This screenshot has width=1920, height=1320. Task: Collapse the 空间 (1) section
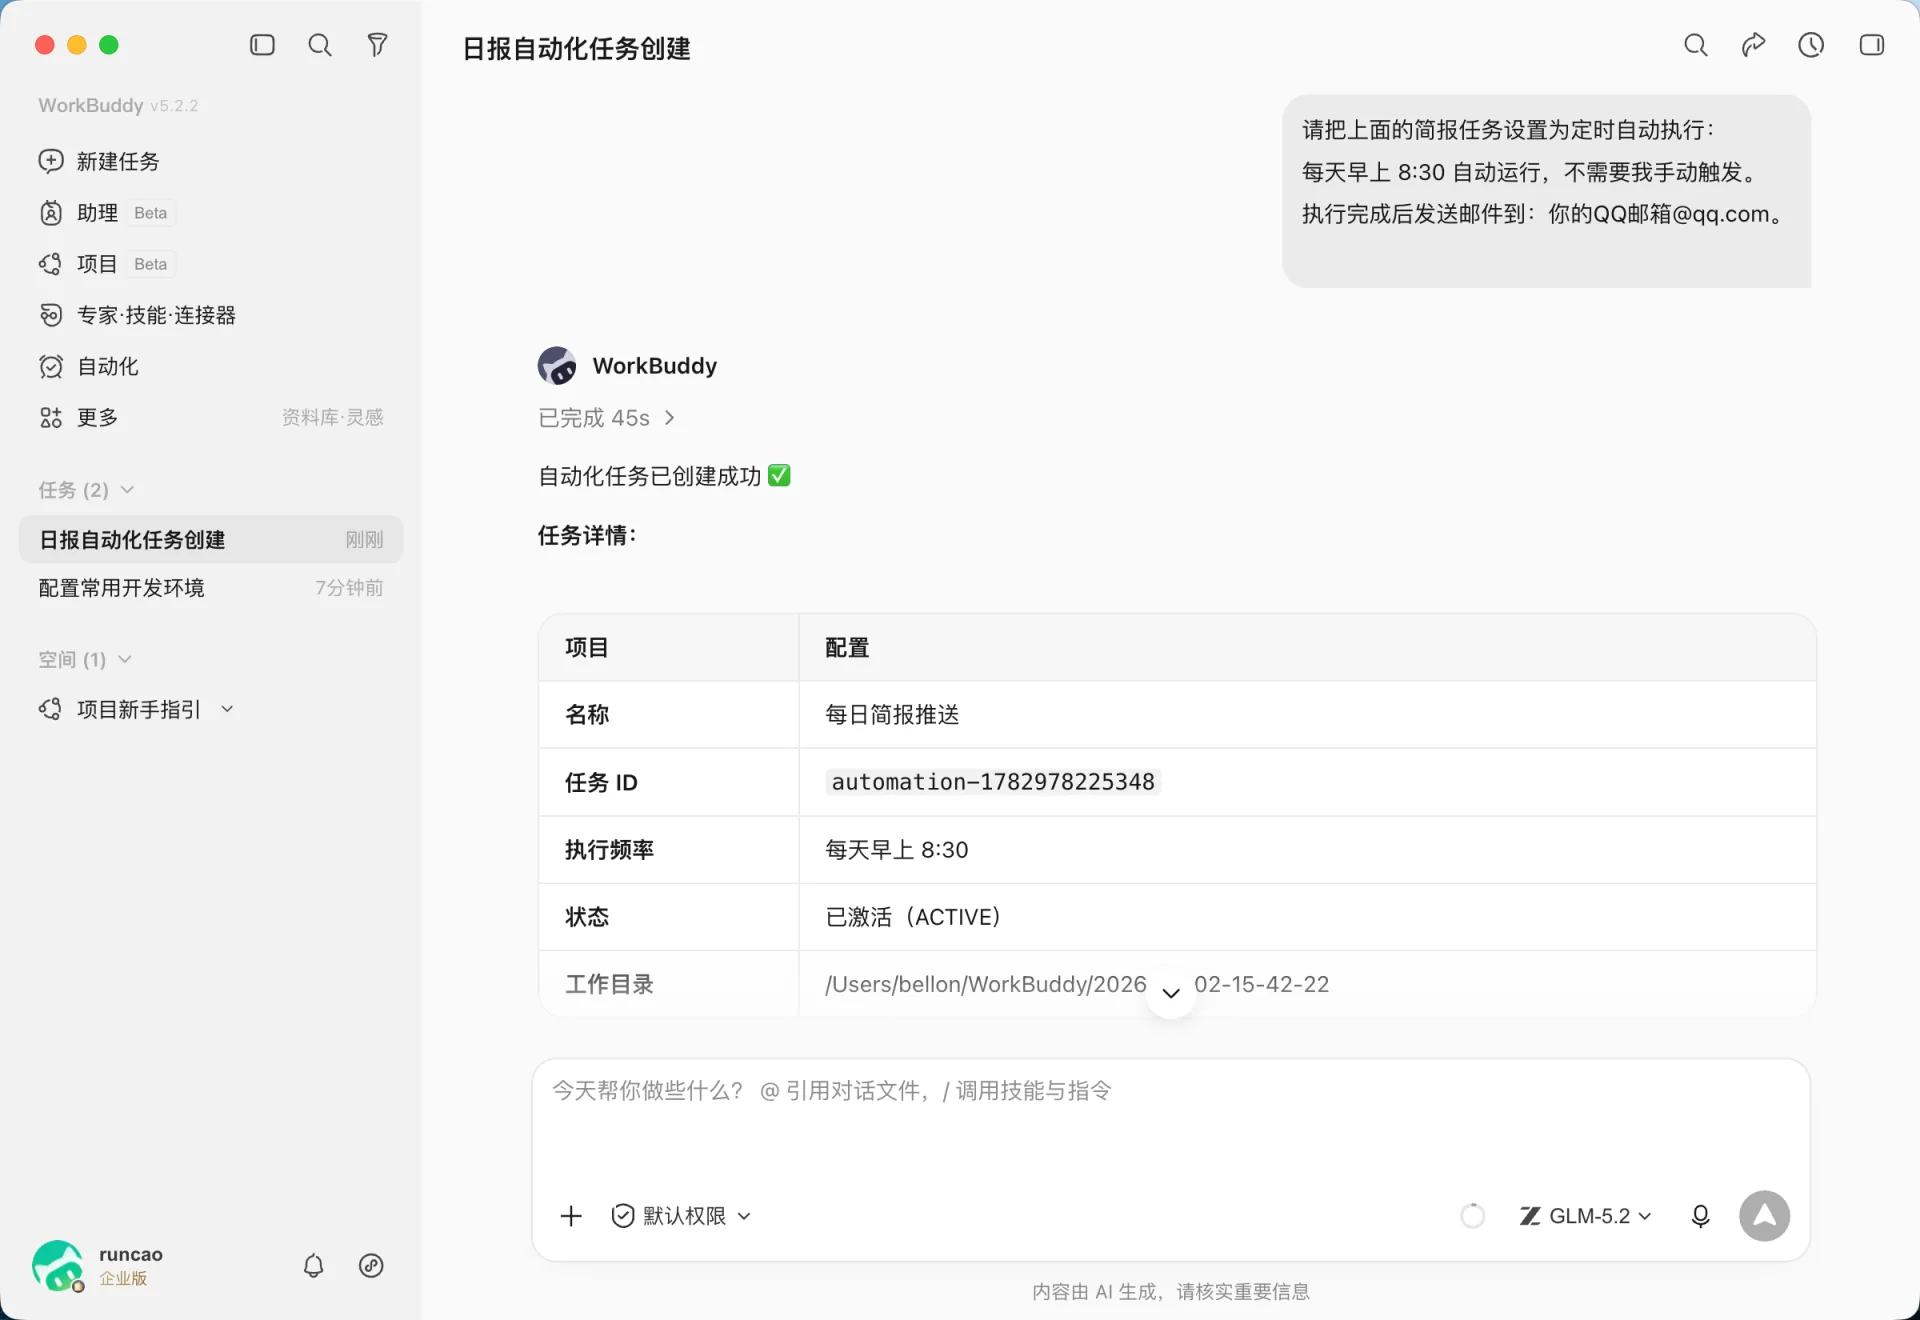85,659
